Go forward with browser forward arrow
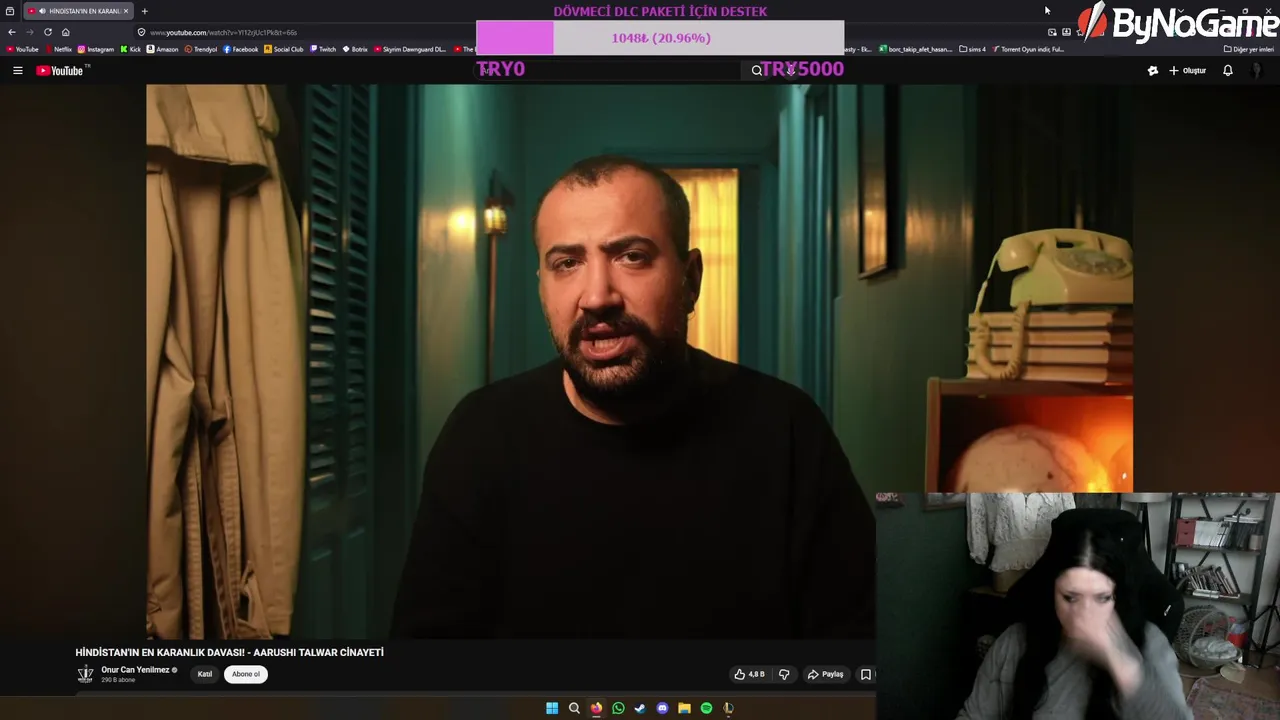1280x720 pixels. tap(29, 32)
